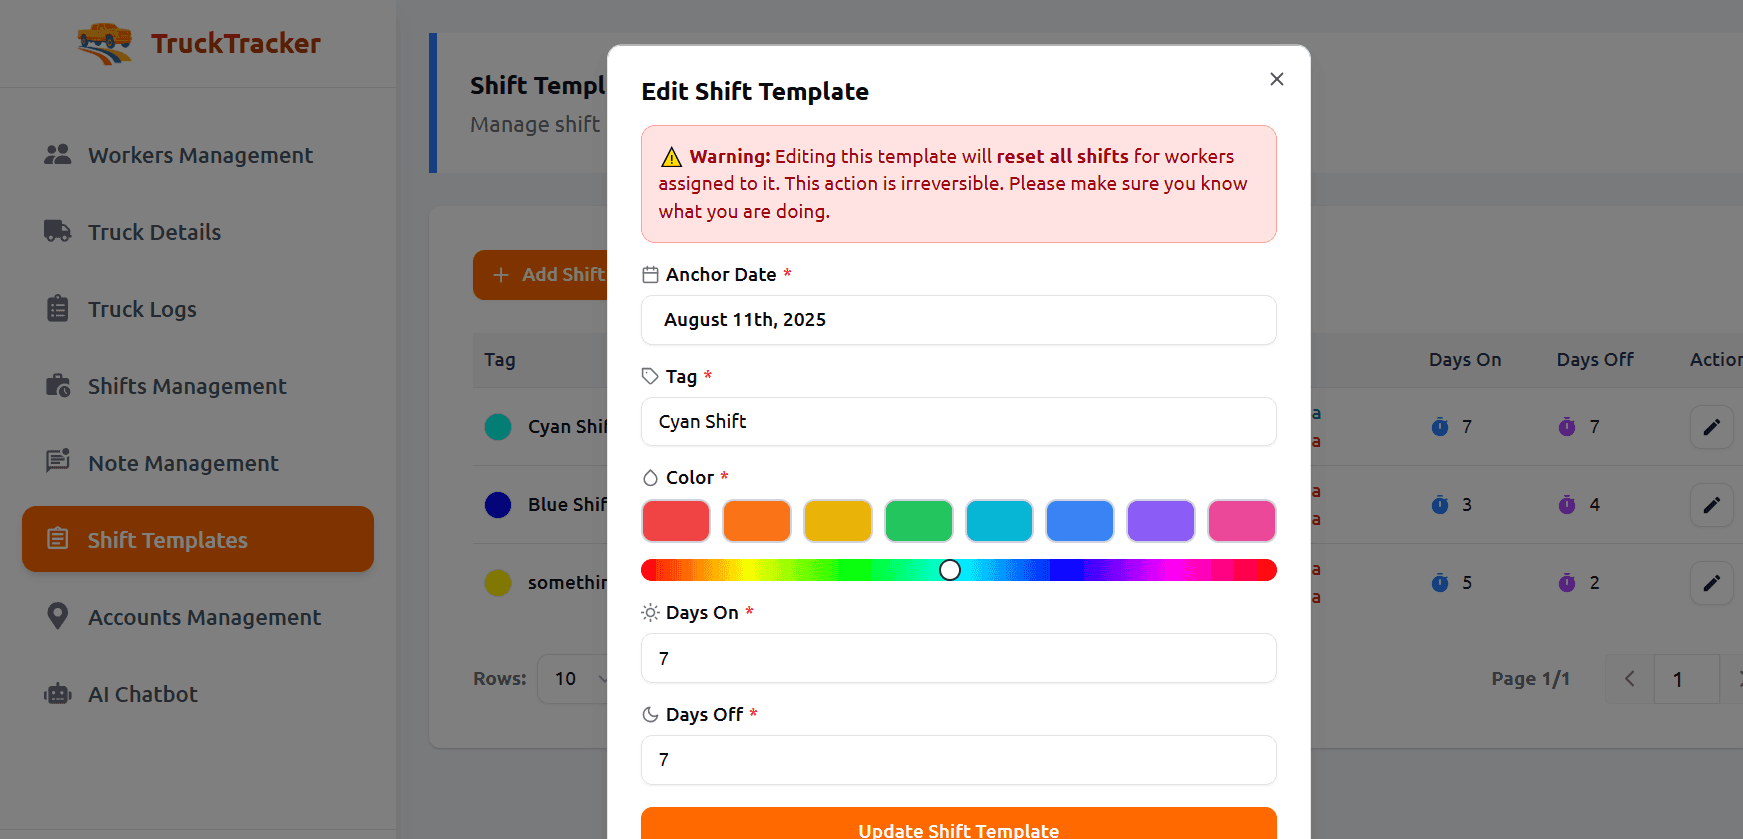Viewport: 1743px width, 839px height.
Task: Select the red color swatch
Action: click(x=676, y=521)
